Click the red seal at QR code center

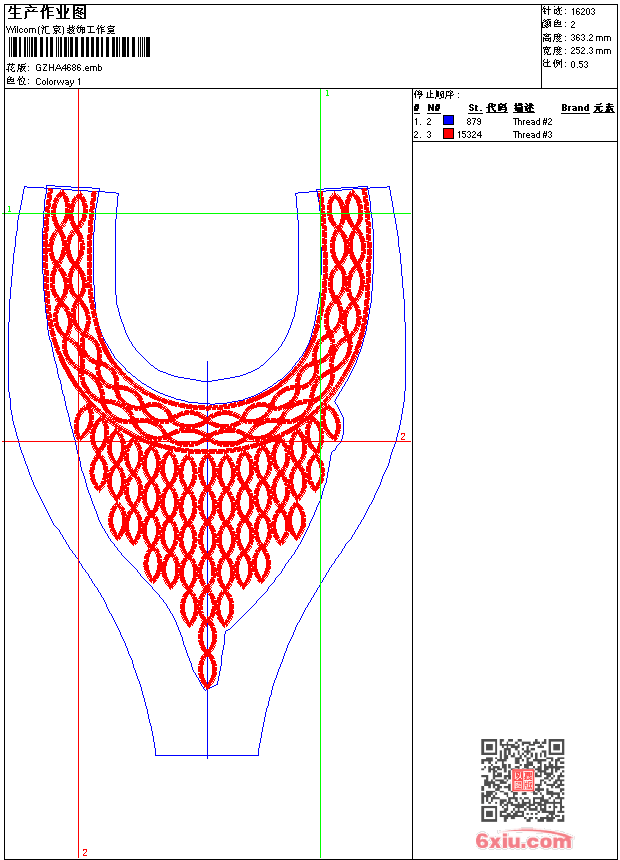pos(523,780)
